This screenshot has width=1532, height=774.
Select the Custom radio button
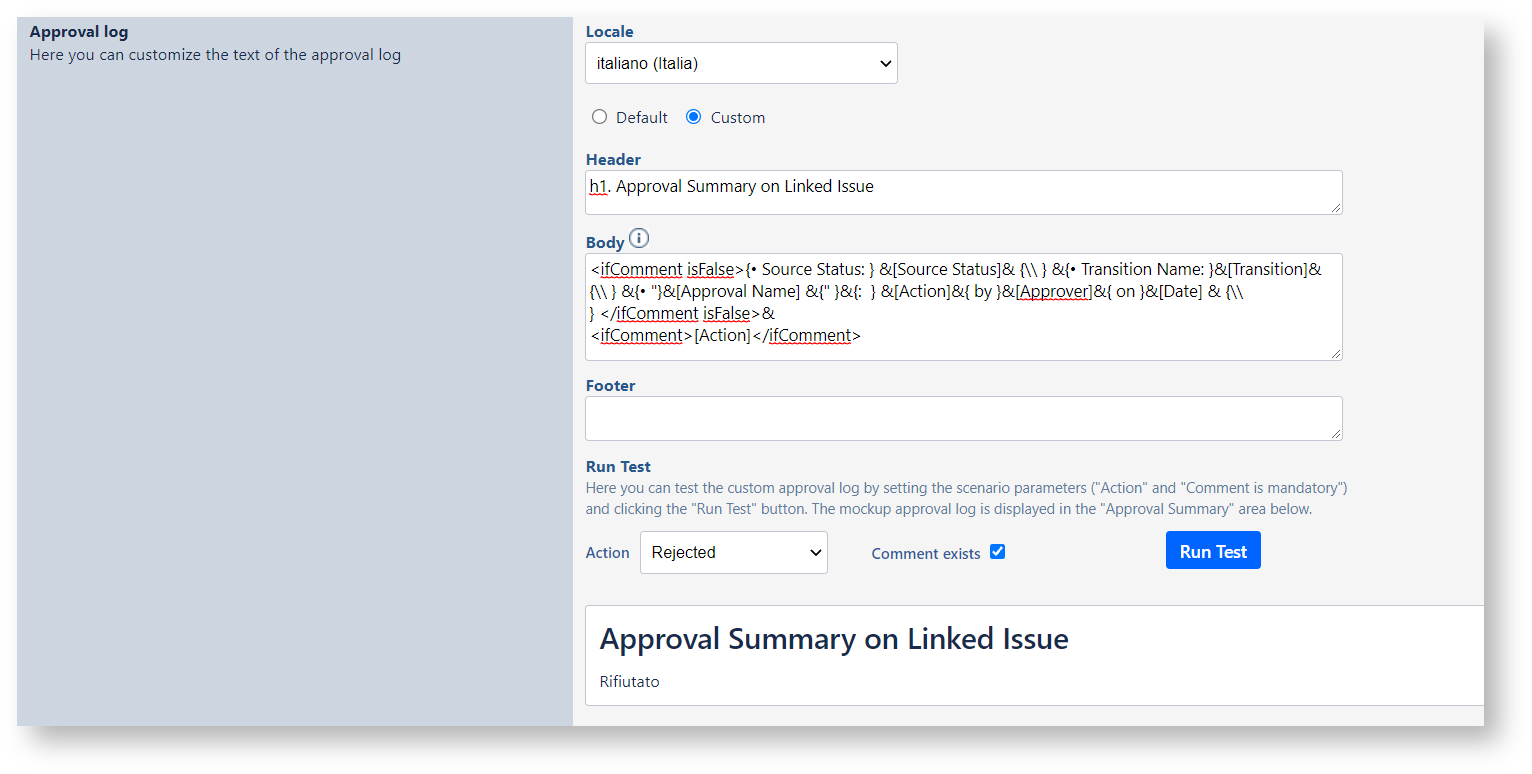(x=694, y=117)
